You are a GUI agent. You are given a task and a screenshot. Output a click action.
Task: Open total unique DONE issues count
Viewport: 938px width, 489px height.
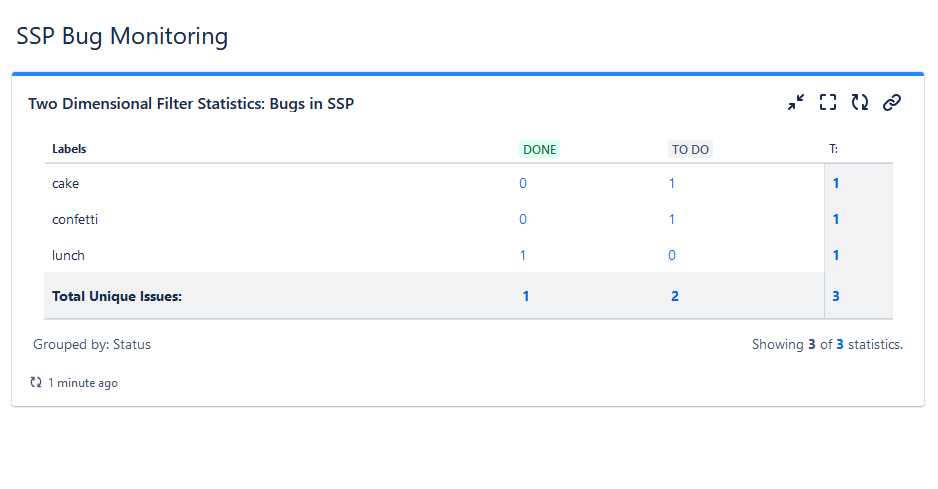point(526,296)
